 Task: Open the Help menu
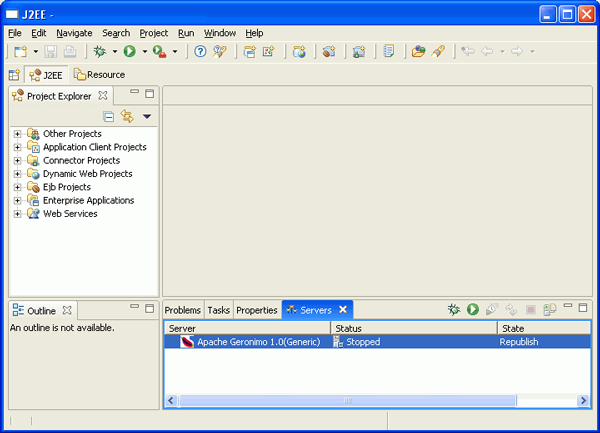pyautogui.click(x=254, y=33)
